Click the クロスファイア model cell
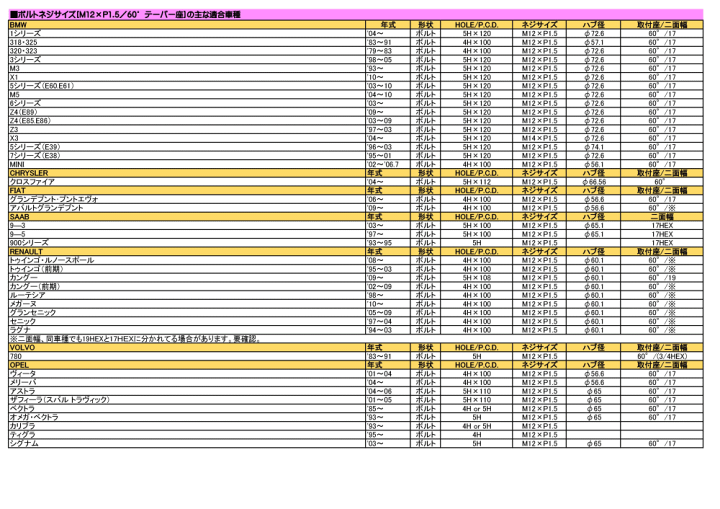Screen dimensions: 720x509 pyautogui.click(x=187, y=182)
